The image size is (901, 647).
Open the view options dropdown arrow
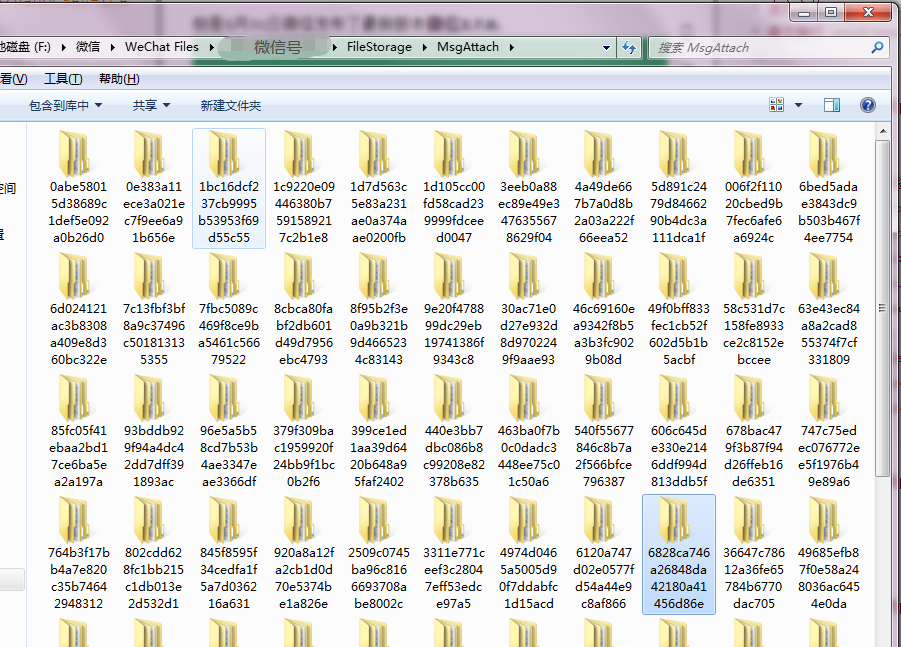coord(798,105)
